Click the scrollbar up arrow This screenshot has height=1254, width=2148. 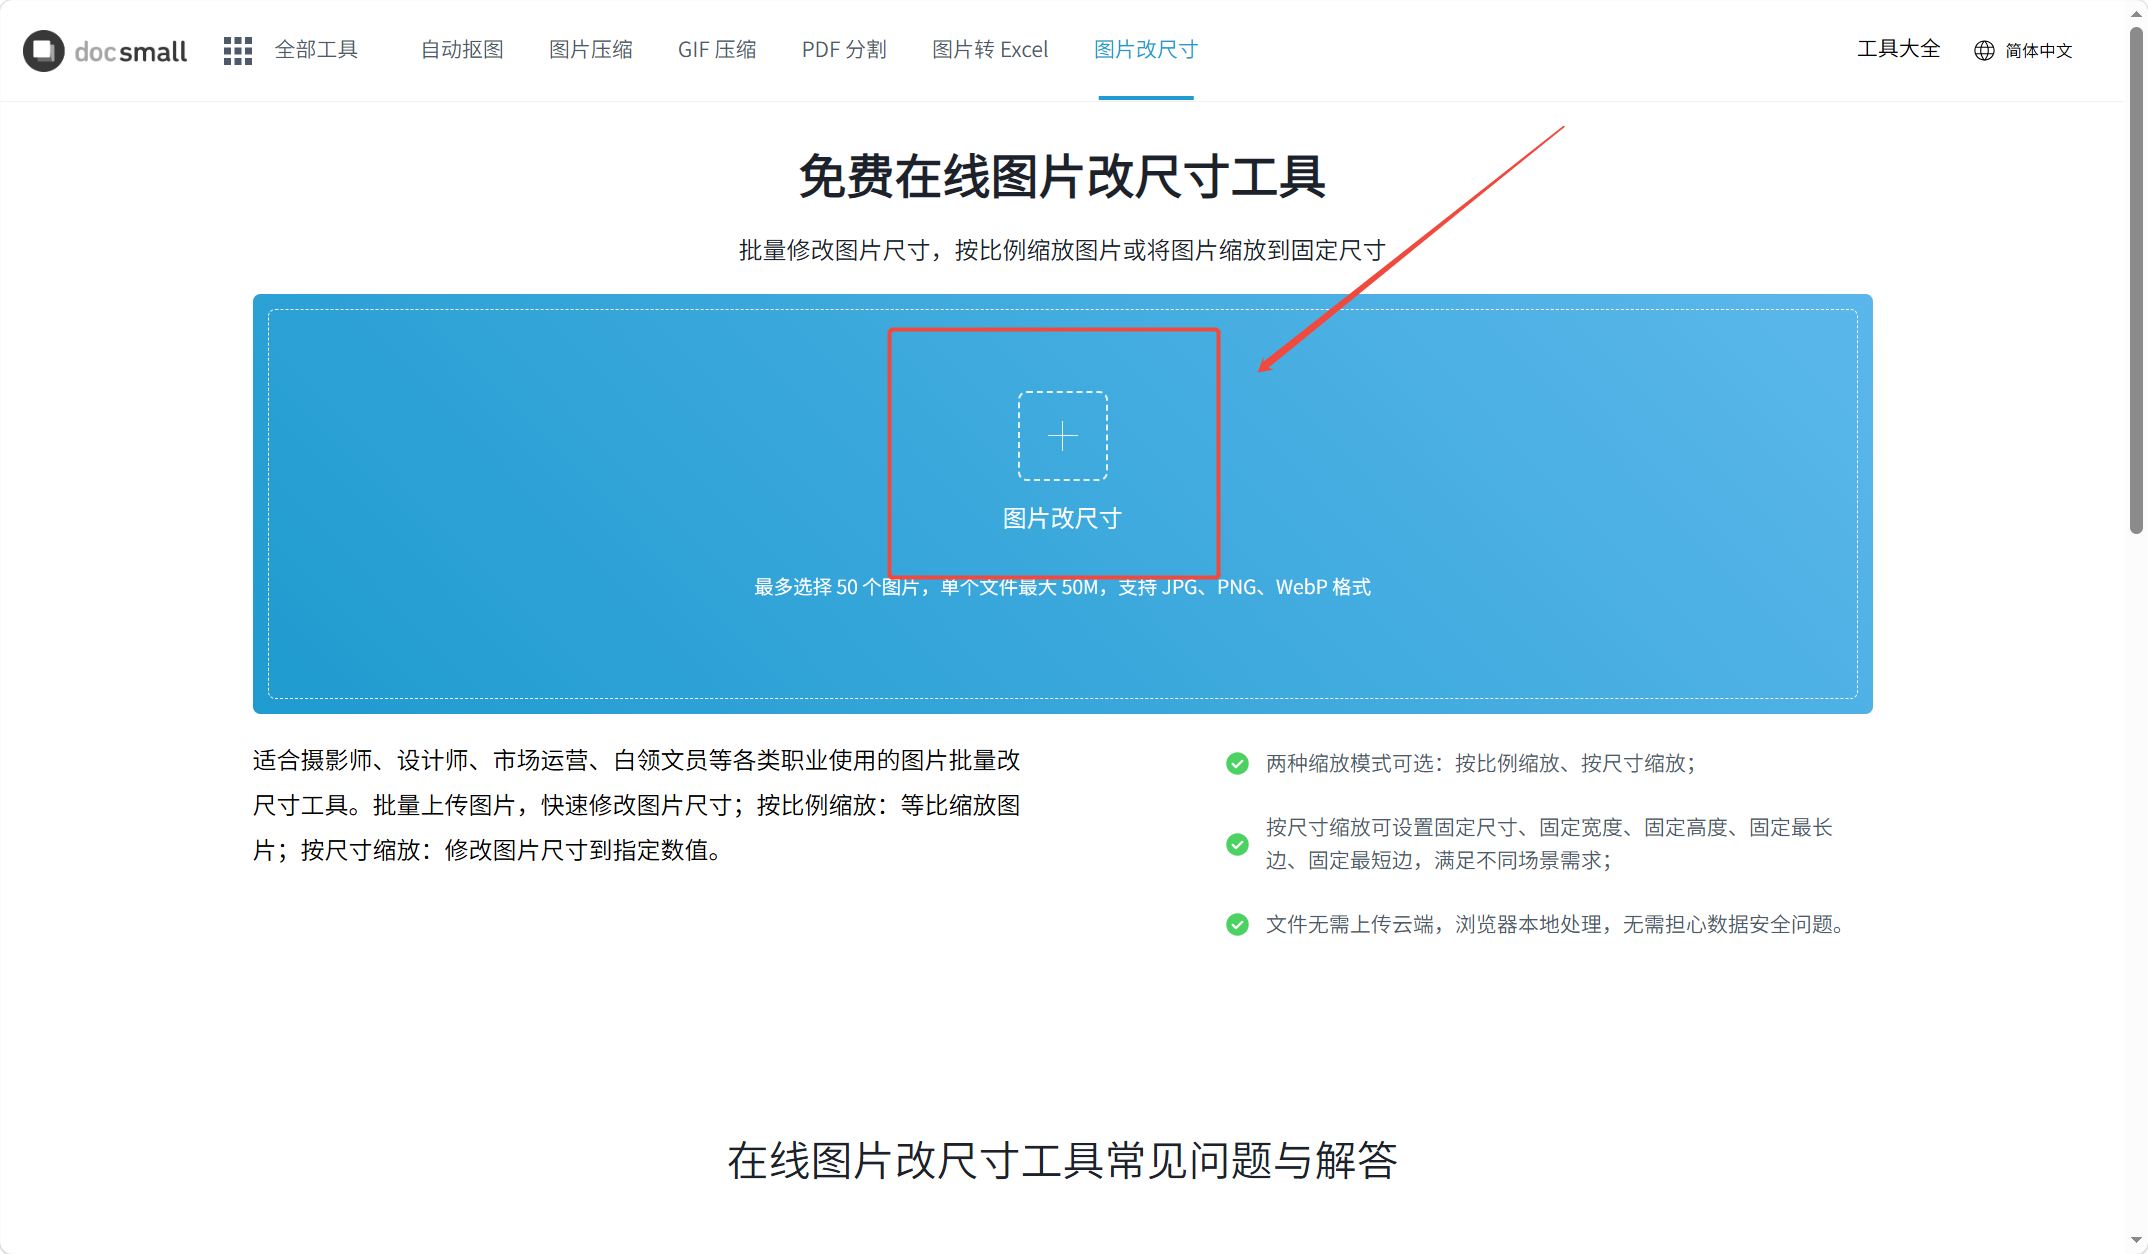coord(2136,13)
